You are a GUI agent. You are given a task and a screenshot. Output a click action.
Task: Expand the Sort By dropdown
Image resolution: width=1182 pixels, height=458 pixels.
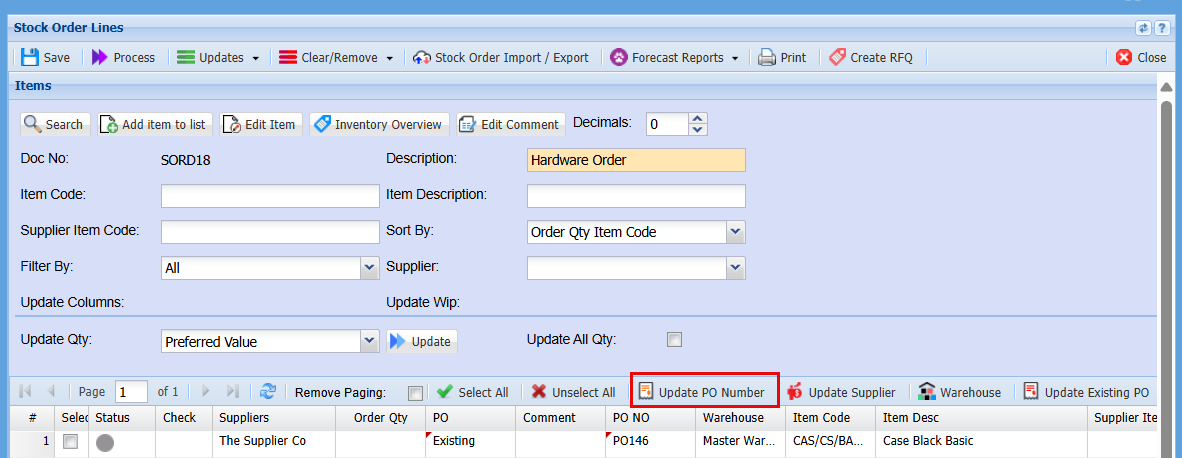click(736, 232)
